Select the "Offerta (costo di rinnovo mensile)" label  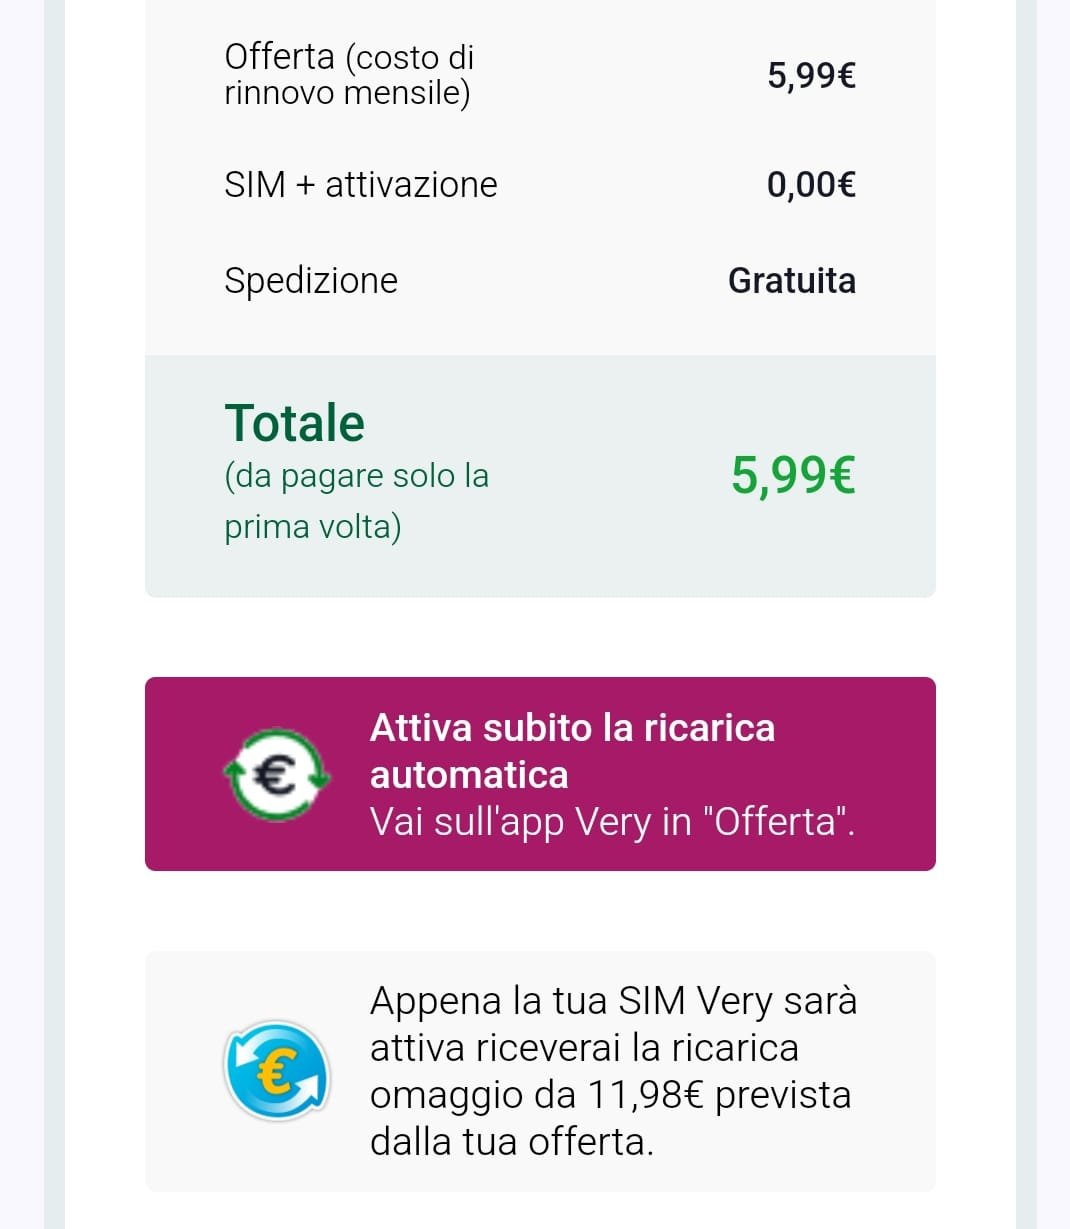[348, 74]
